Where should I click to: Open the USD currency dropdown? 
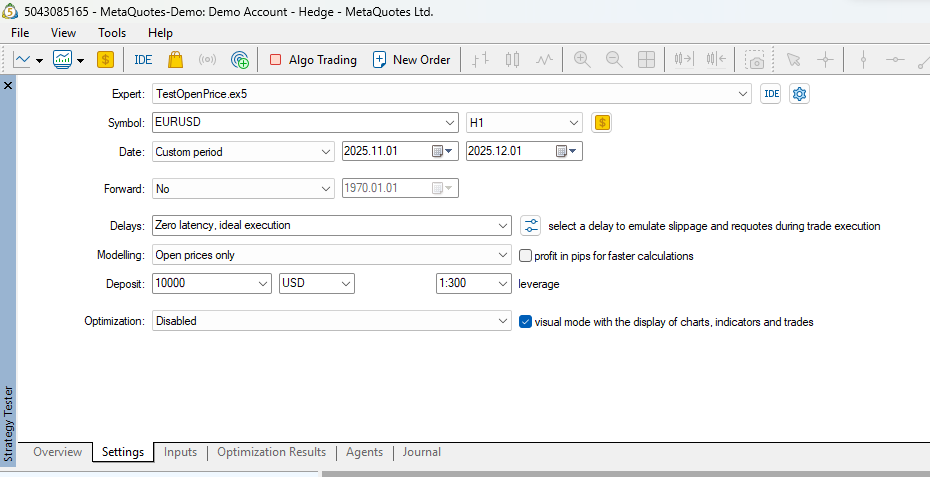point(317,284)
